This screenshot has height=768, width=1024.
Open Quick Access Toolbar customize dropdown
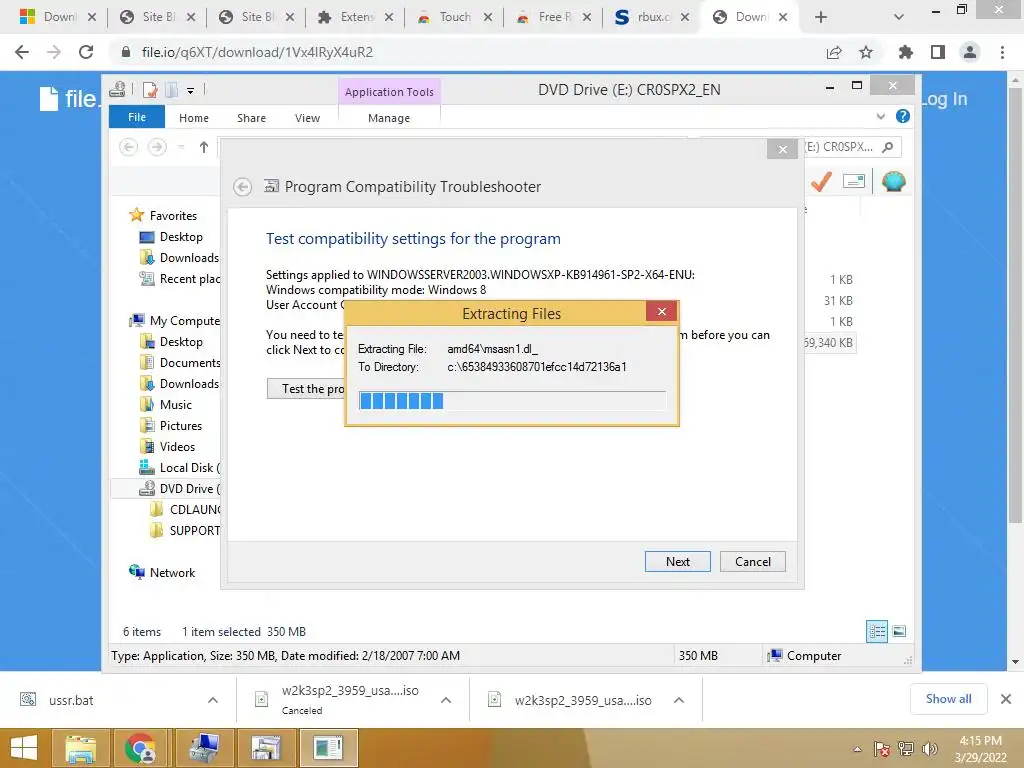191,91
